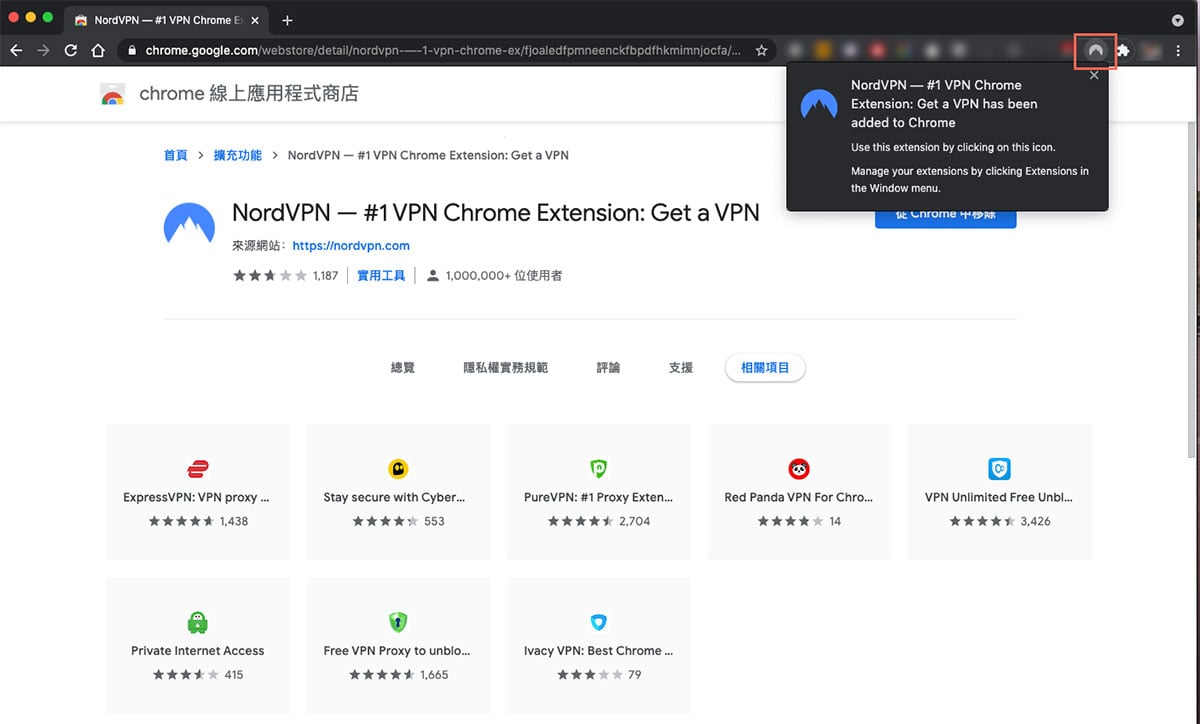The width and height of the screenshot is (1200, 724).
Task: Select the 相關項目 related tab
Action: click(765, 368)
